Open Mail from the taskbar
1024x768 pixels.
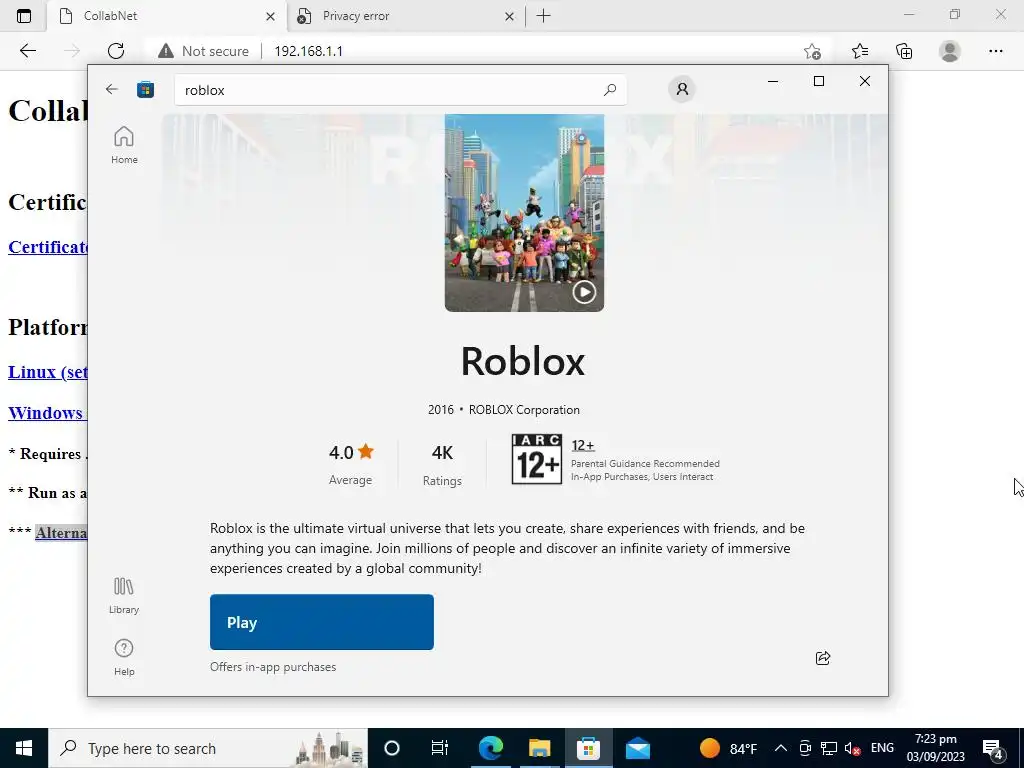click(637, 748)
